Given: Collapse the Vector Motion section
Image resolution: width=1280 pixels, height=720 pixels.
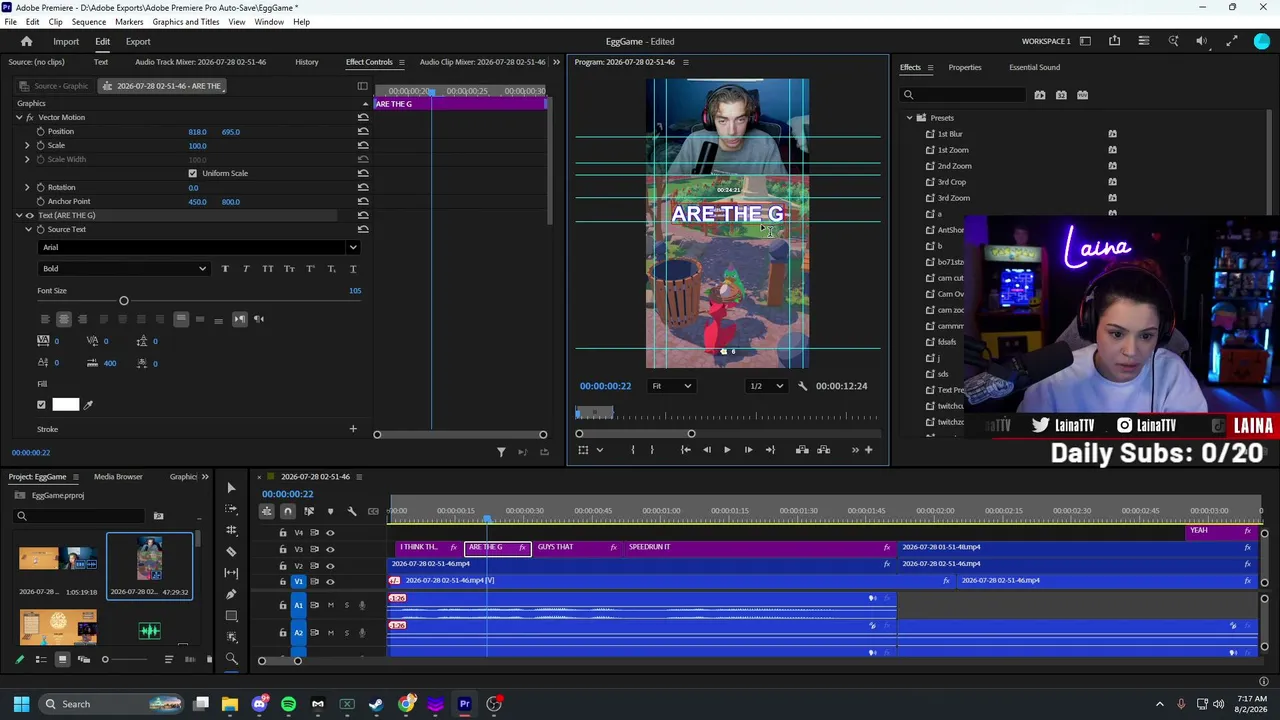Looking at the screenshot, I should [18, 117].
